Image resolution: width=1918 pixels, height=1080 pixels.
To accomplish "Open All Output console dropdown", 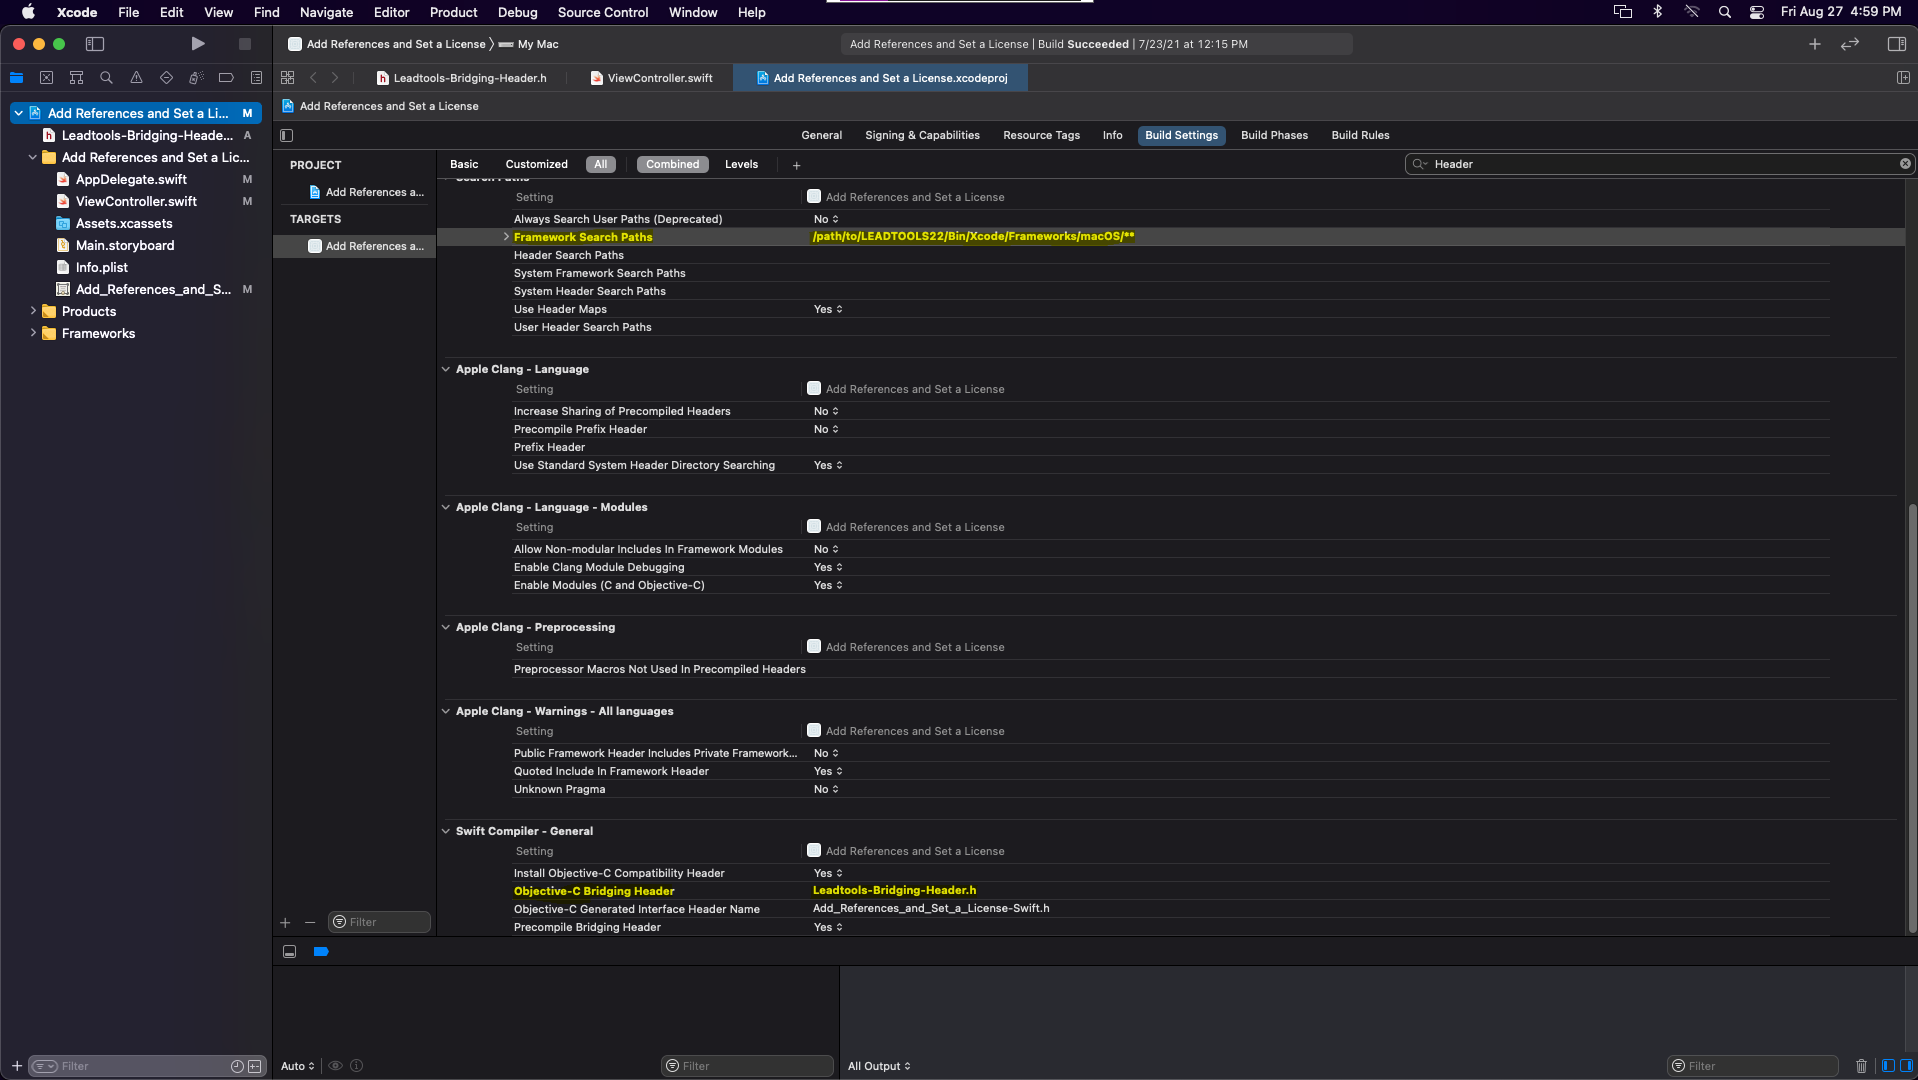I will click(x=879, y=1066).
